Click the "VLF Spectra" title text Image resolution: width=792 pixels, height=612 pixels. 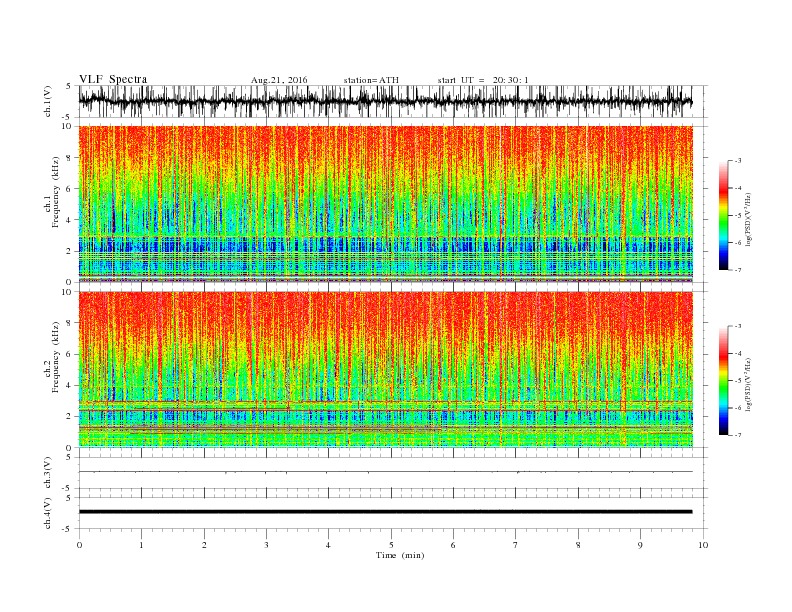(x=113, y=79)
